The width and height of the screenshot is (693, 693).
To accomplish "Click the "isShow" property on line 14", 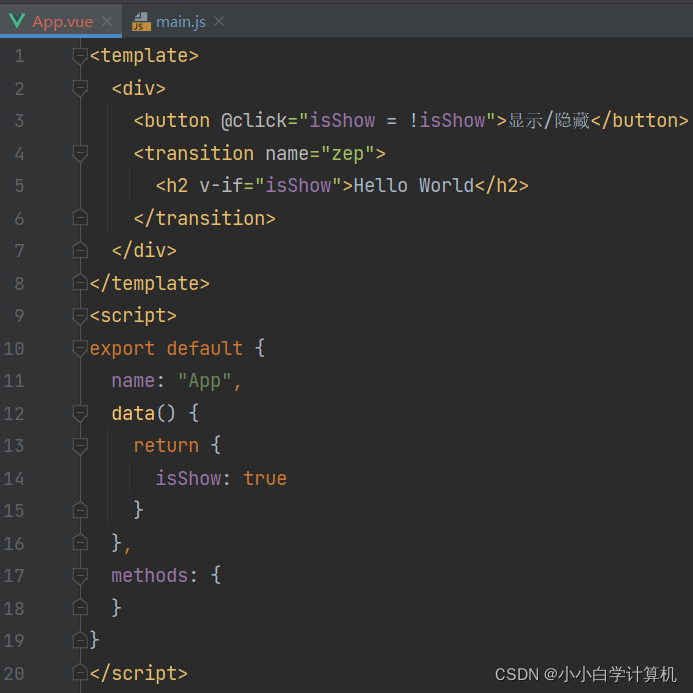I will [x=188, y=479].
